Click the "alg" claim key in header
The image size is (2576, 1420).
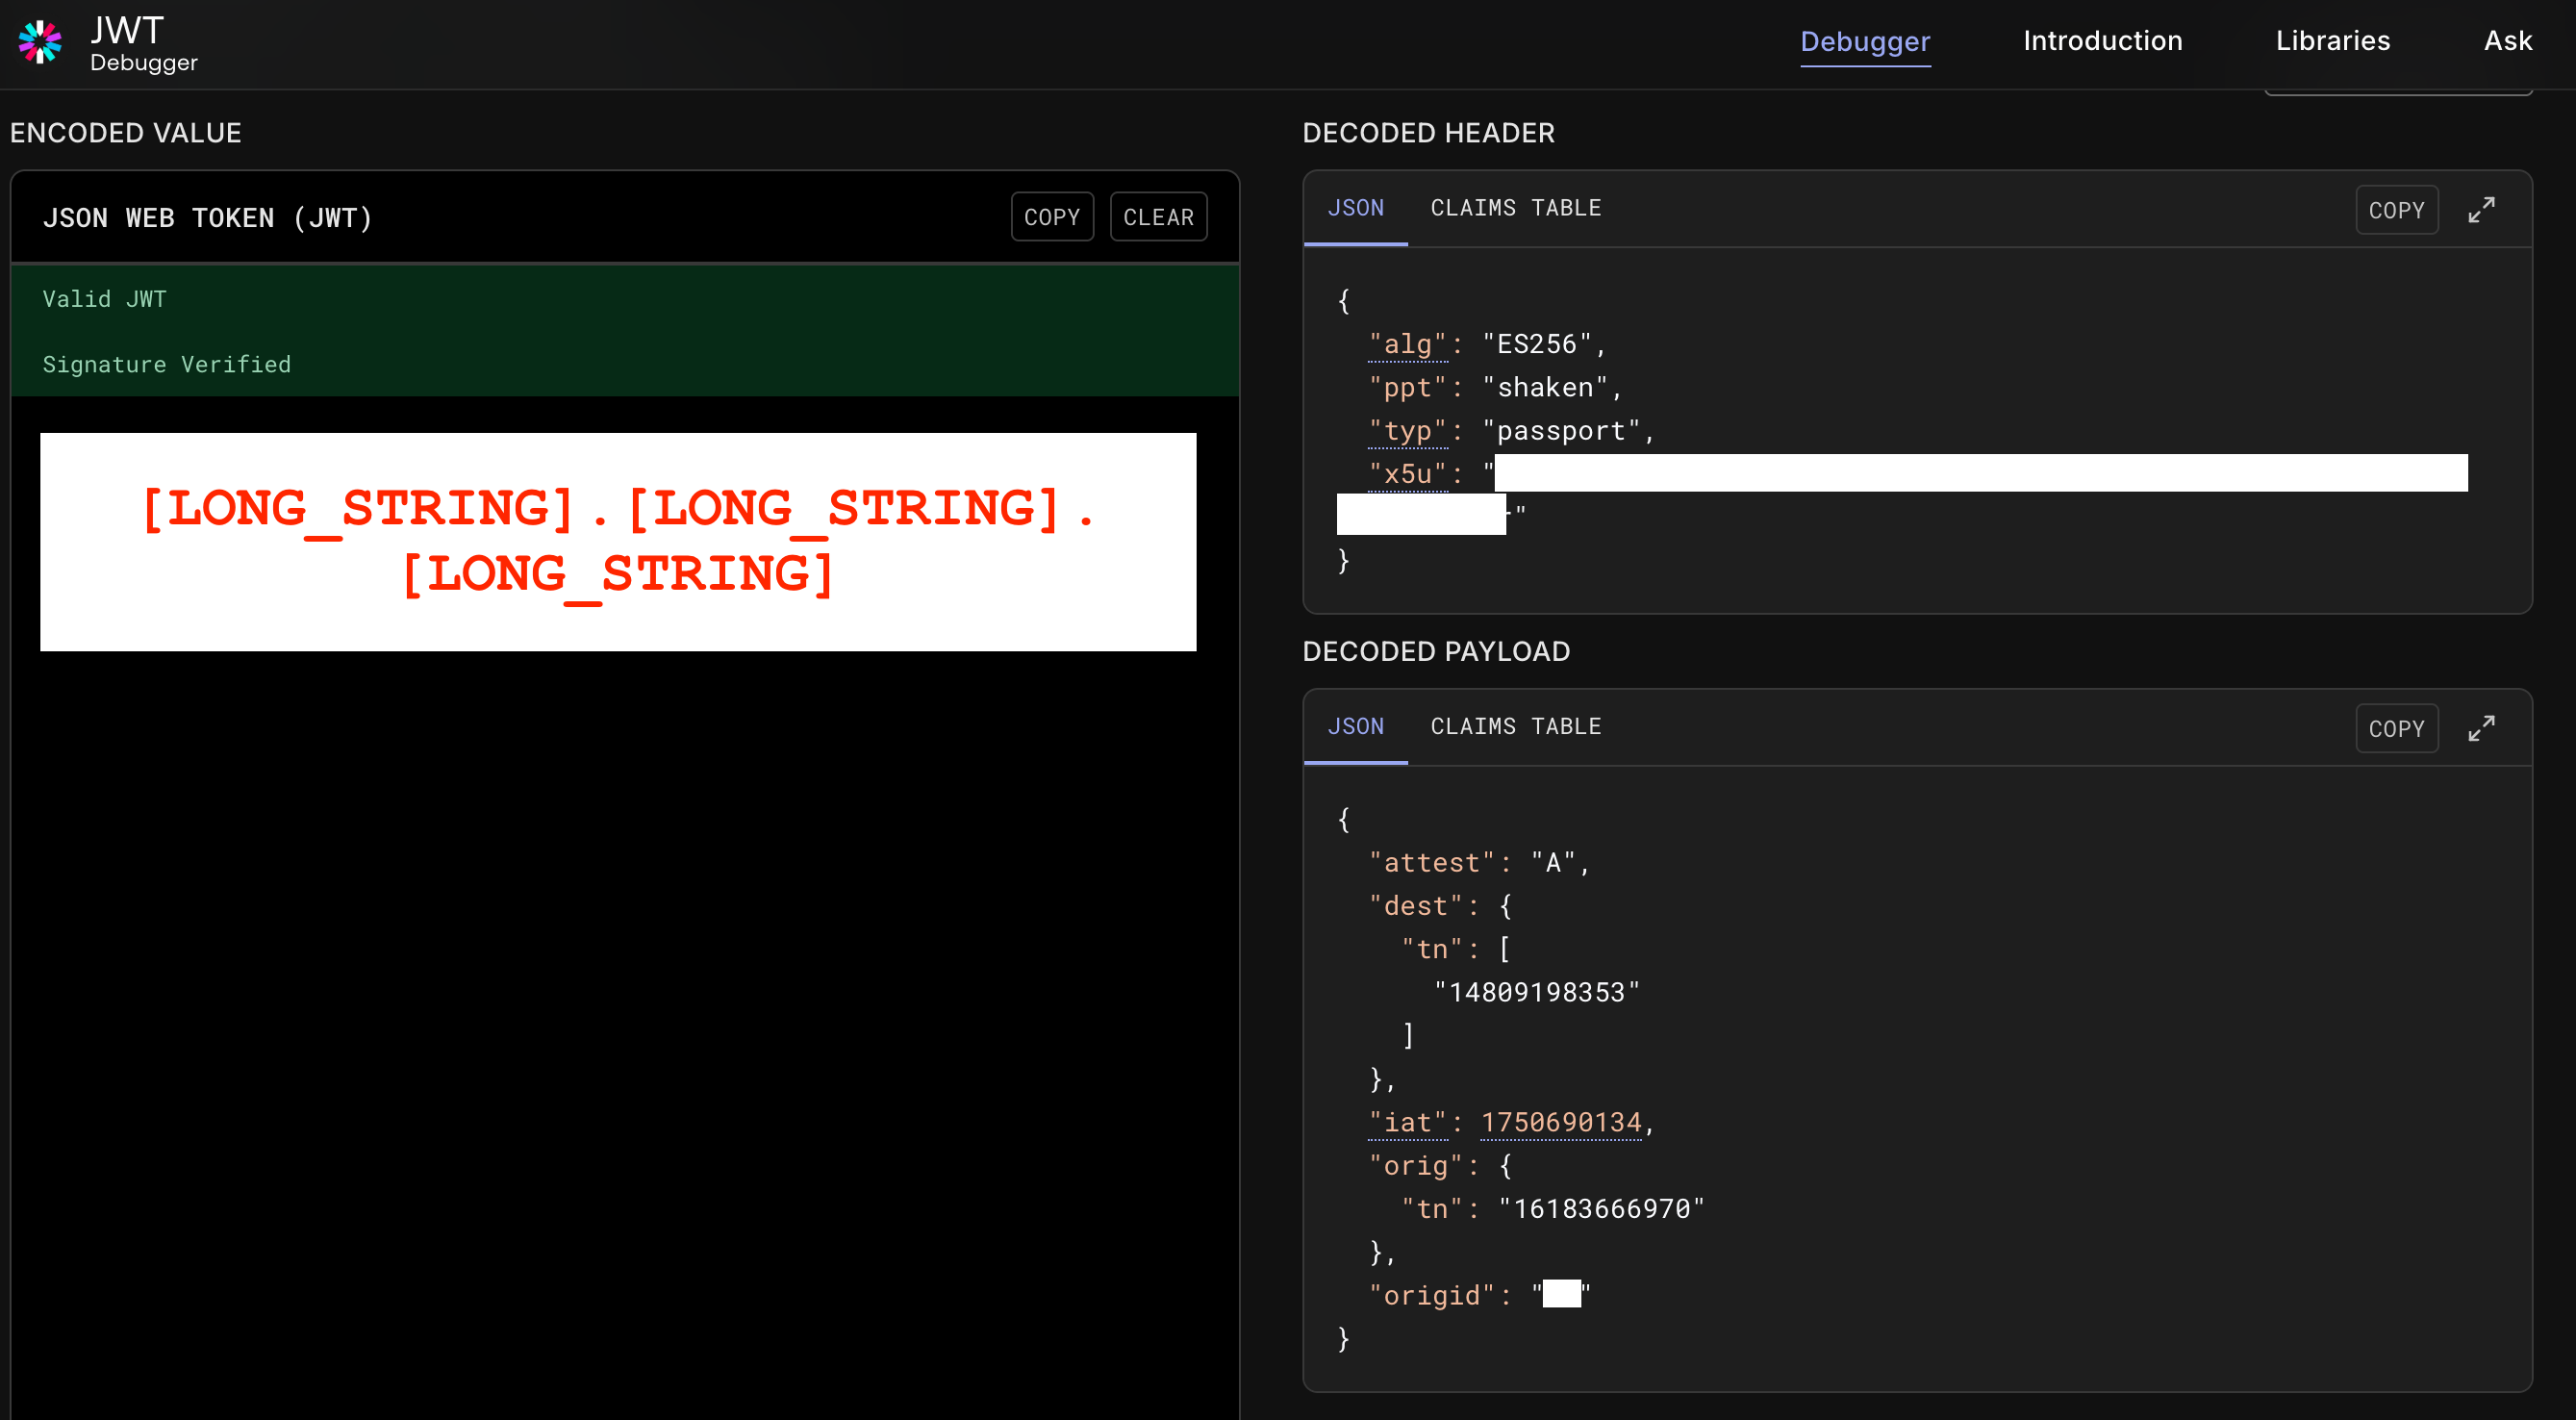(x=1407, y=344)
